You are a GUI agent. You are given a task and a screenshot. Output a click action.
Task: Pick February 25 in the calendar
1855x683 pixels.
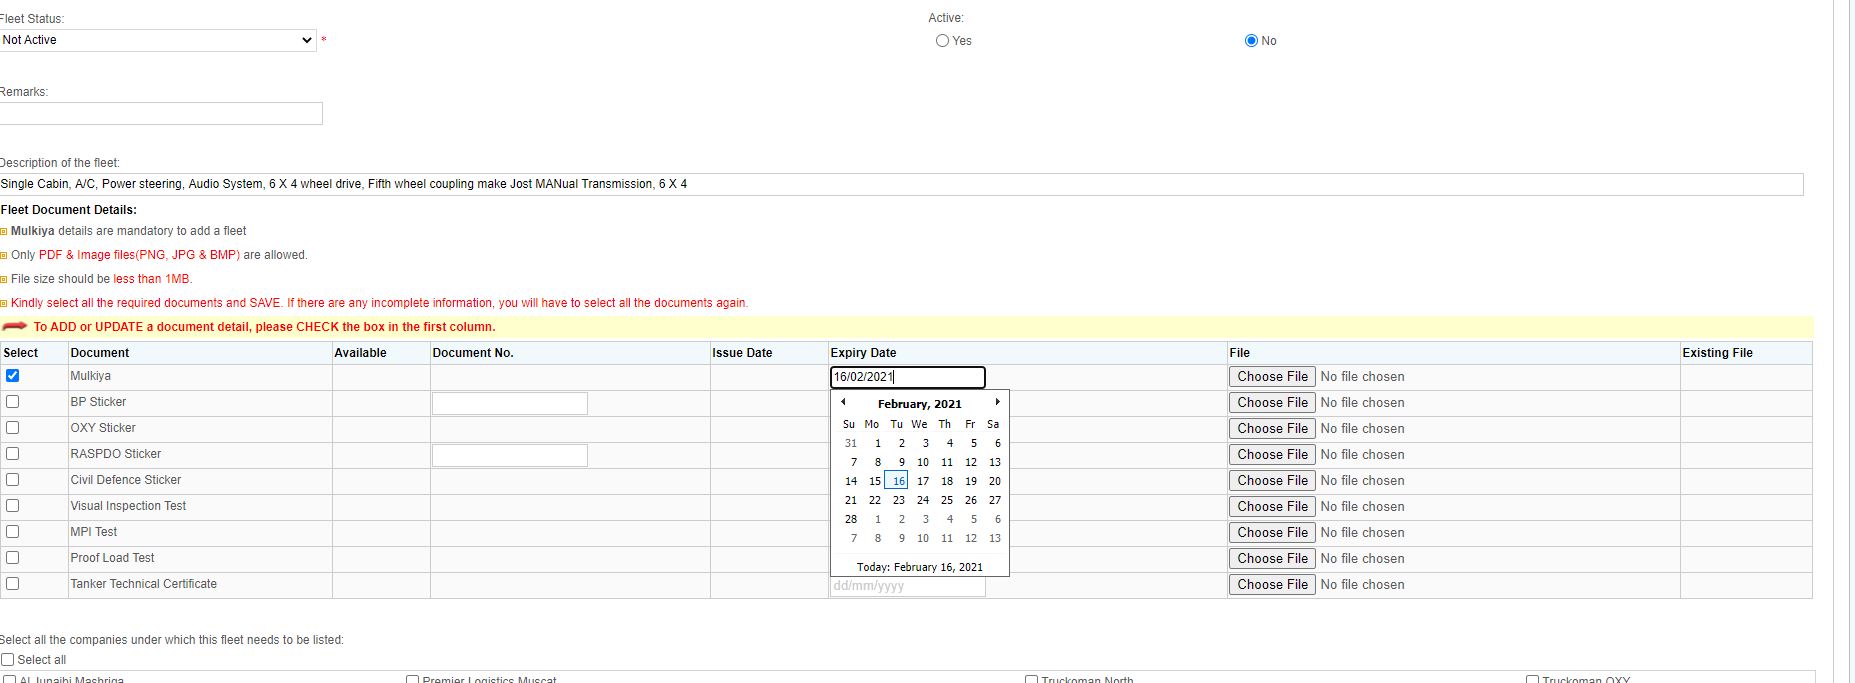[946, 500]
